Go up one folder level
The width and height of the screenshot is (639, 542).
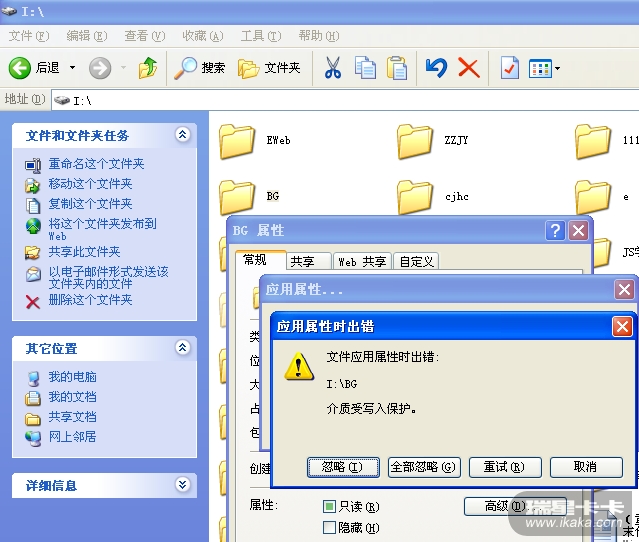pos(148,68)
